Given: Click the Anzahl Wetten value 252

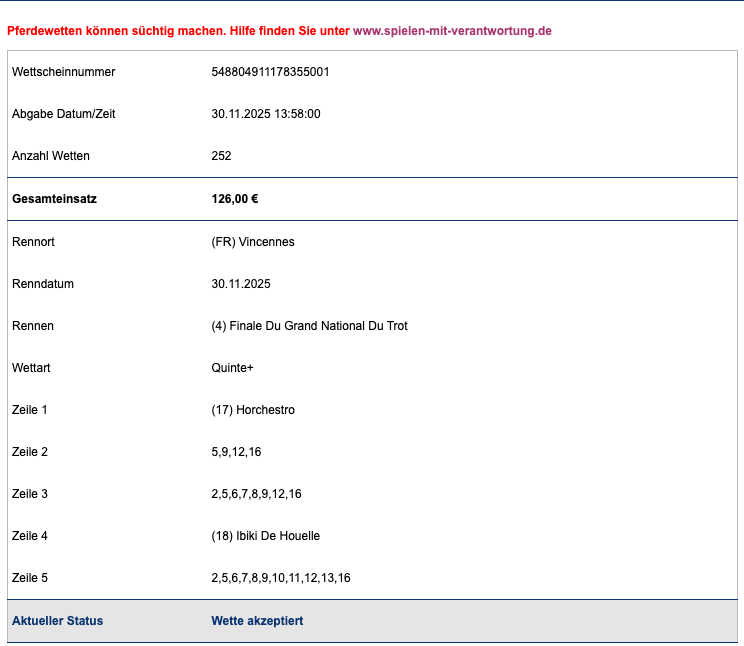Looking at the screenshot, I should [221, 156].
